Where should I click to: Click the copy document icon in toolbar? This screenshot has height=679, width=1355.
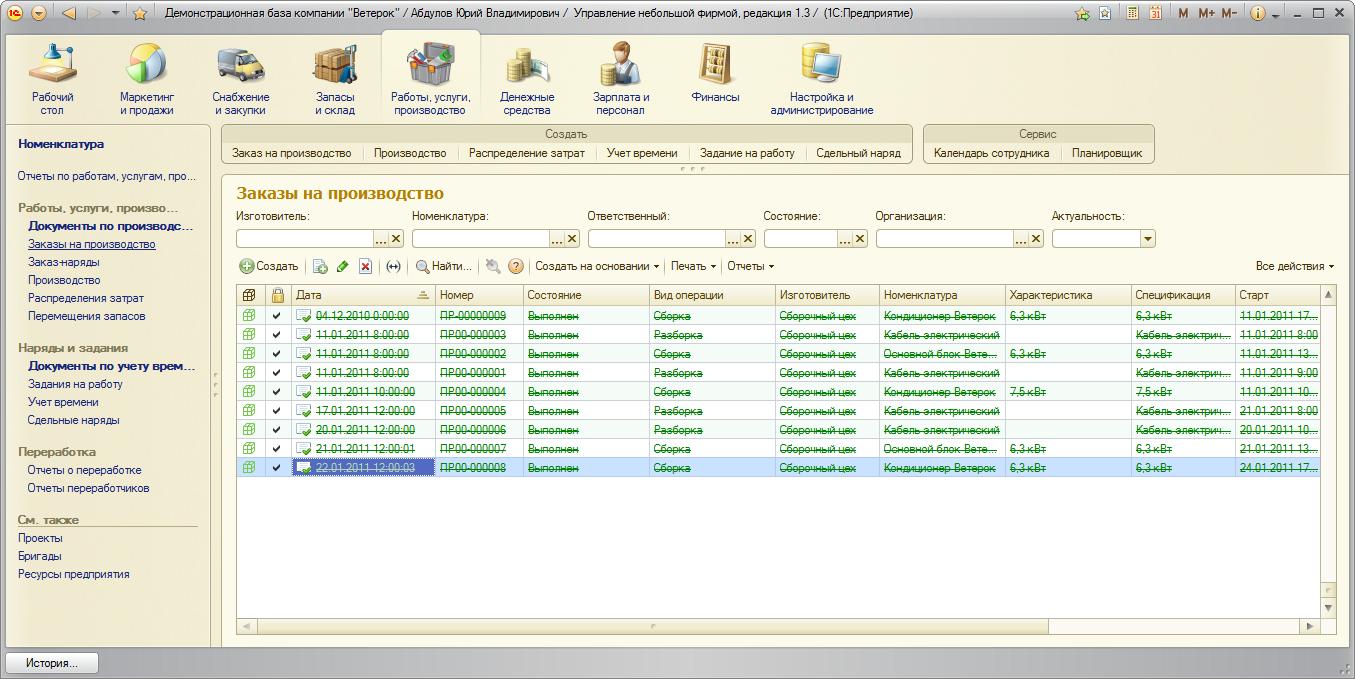pos(320,266)
